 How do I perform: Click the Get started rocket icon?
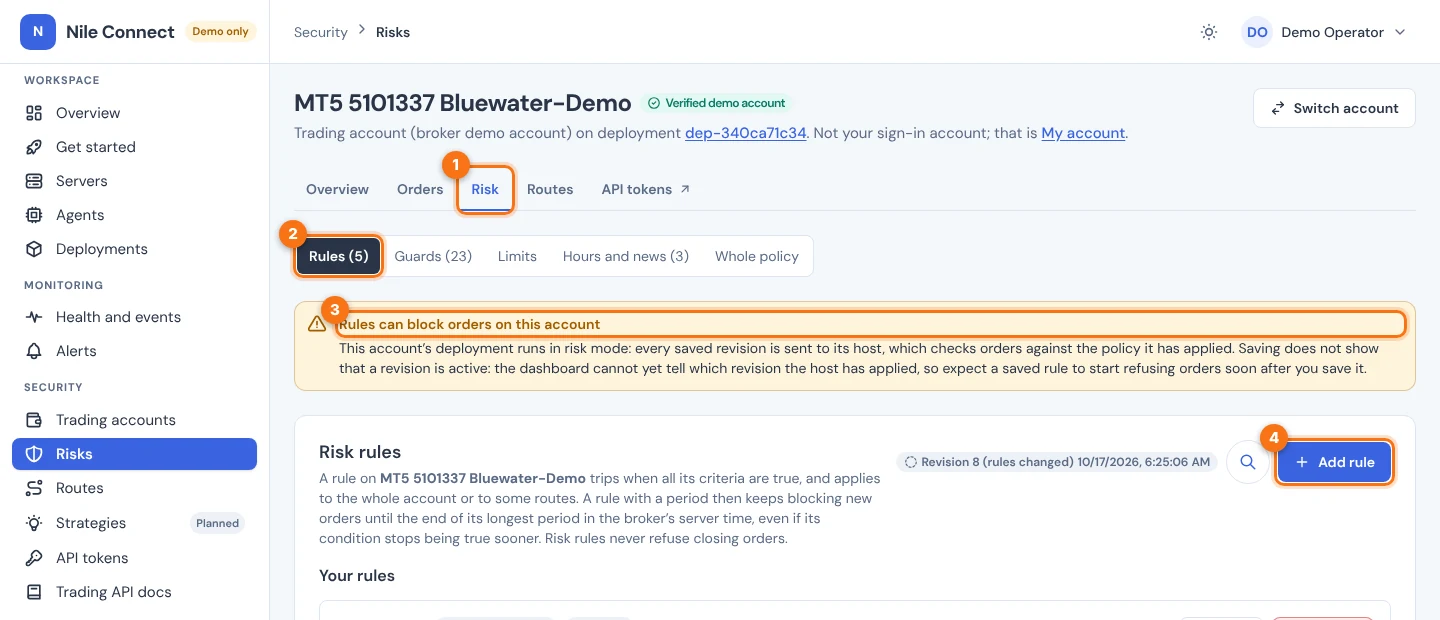[x=34, y=147]
